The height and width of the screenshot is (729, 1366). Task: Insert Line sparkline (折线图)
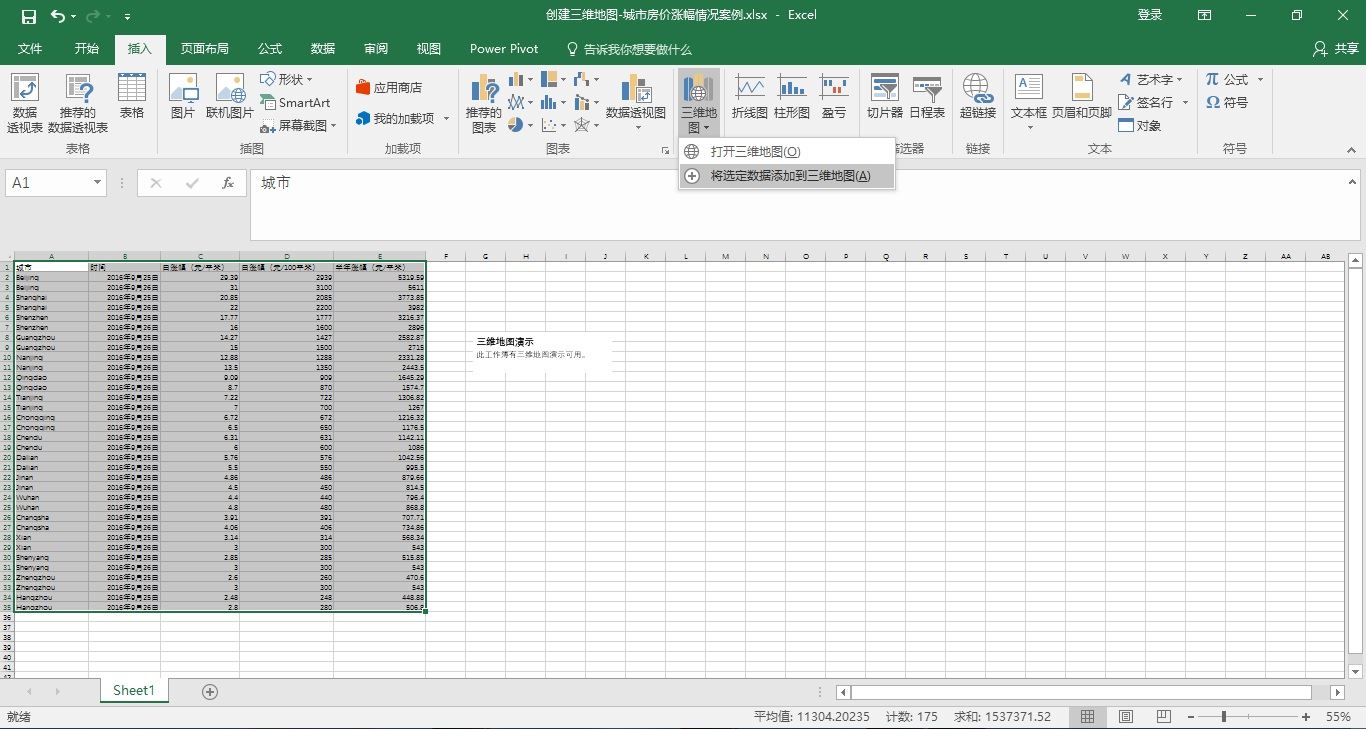(750, 97)
